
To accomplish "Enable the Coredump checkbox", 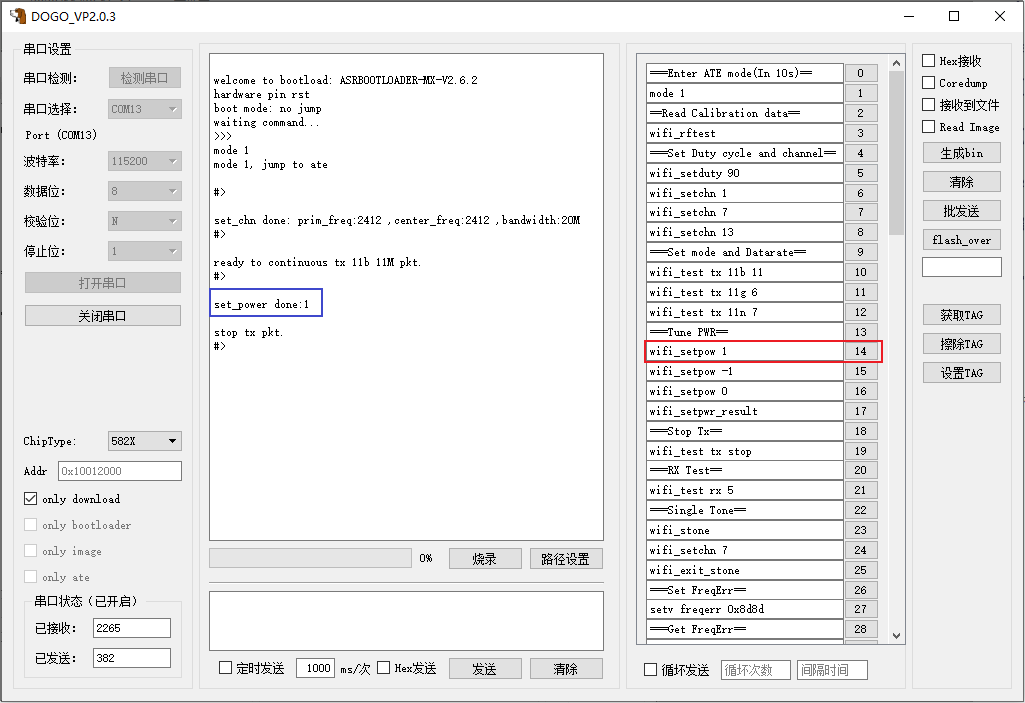I will pyautogui.click(x=928, y=82).
